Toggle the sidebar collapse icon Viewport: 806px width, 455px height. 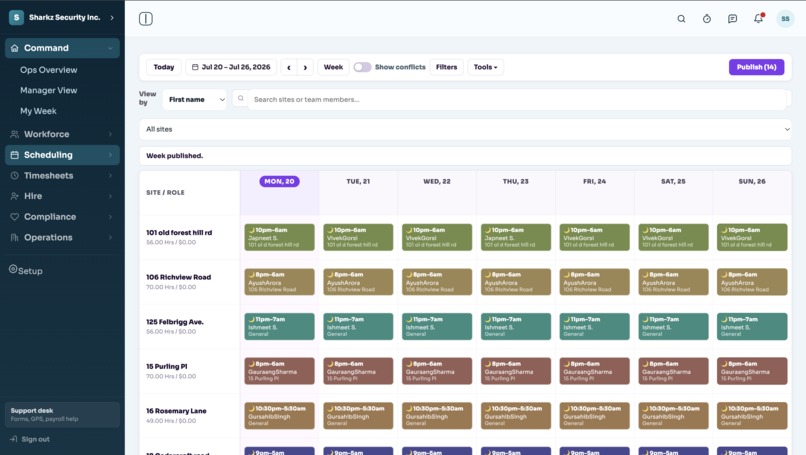point(145,19)
